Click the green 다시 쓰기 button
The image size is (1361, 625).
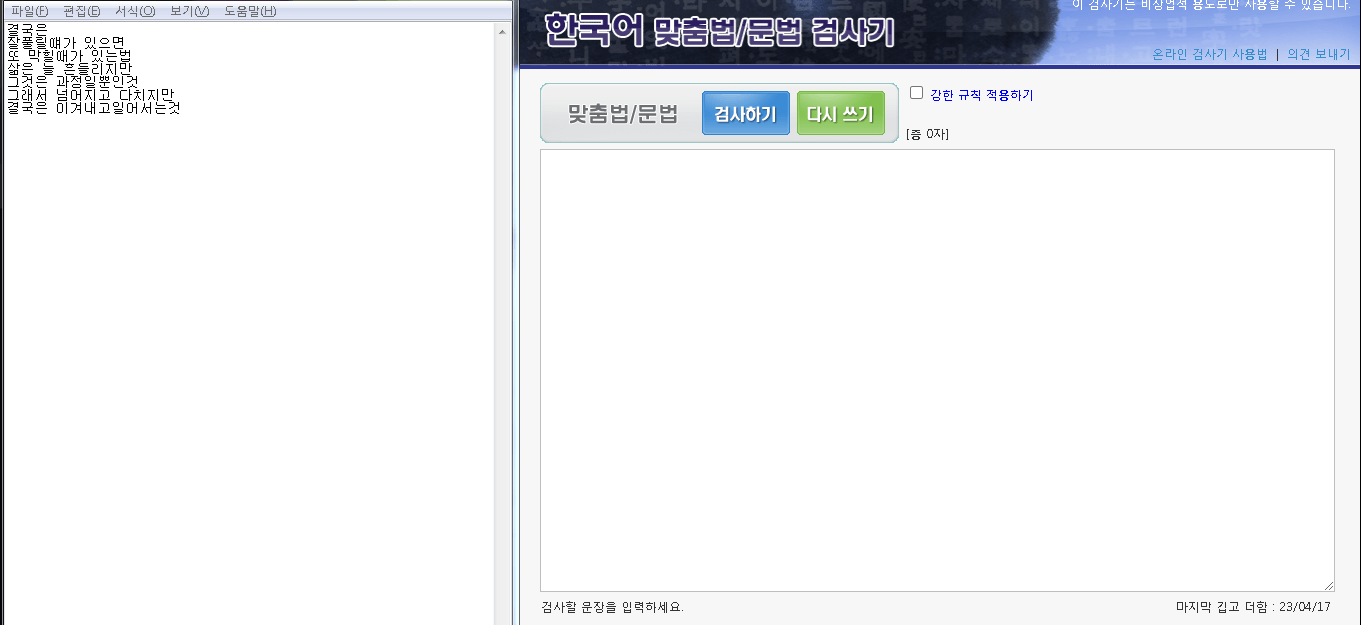point(841,113)
